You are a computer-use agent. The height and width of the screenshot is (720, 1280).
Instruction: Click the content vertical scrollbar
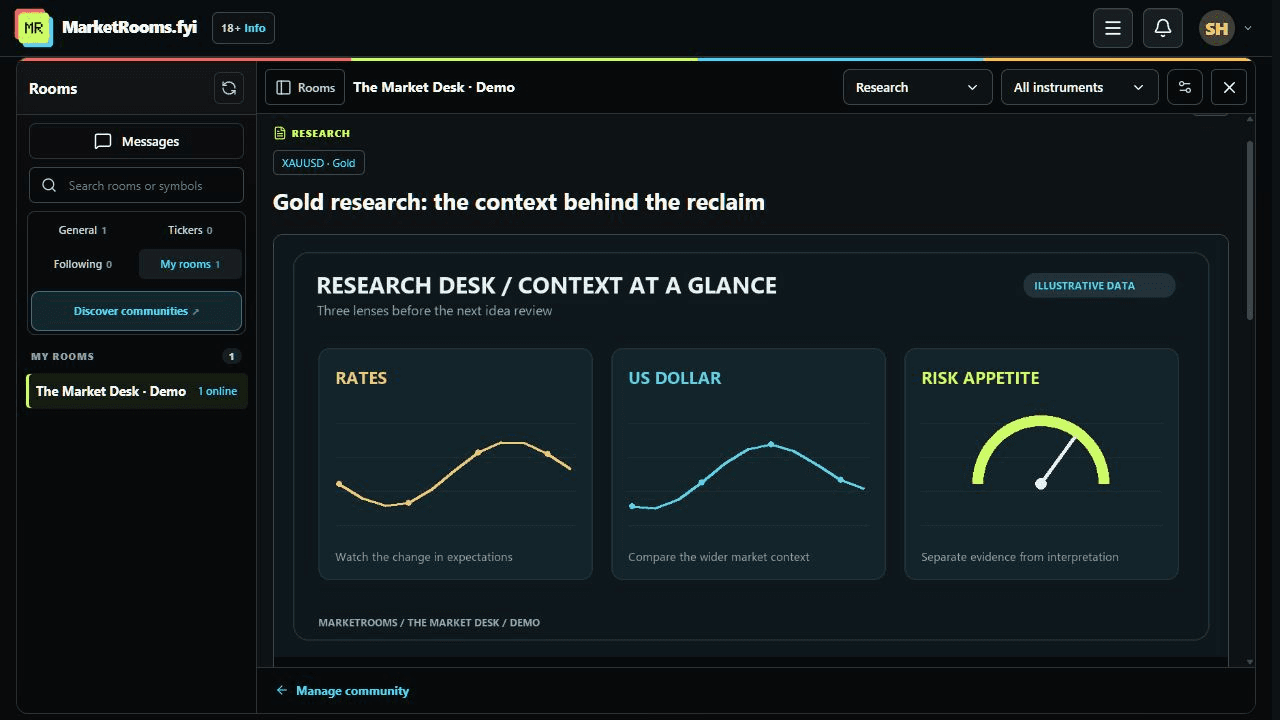[x=1250, y=230]
